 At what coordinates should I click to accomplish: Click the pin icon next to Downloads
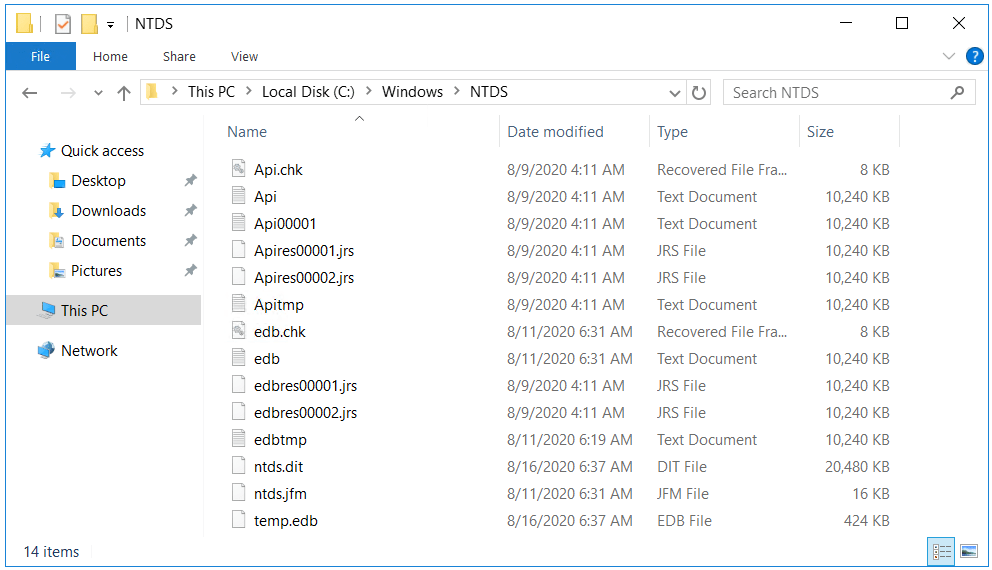190,211
